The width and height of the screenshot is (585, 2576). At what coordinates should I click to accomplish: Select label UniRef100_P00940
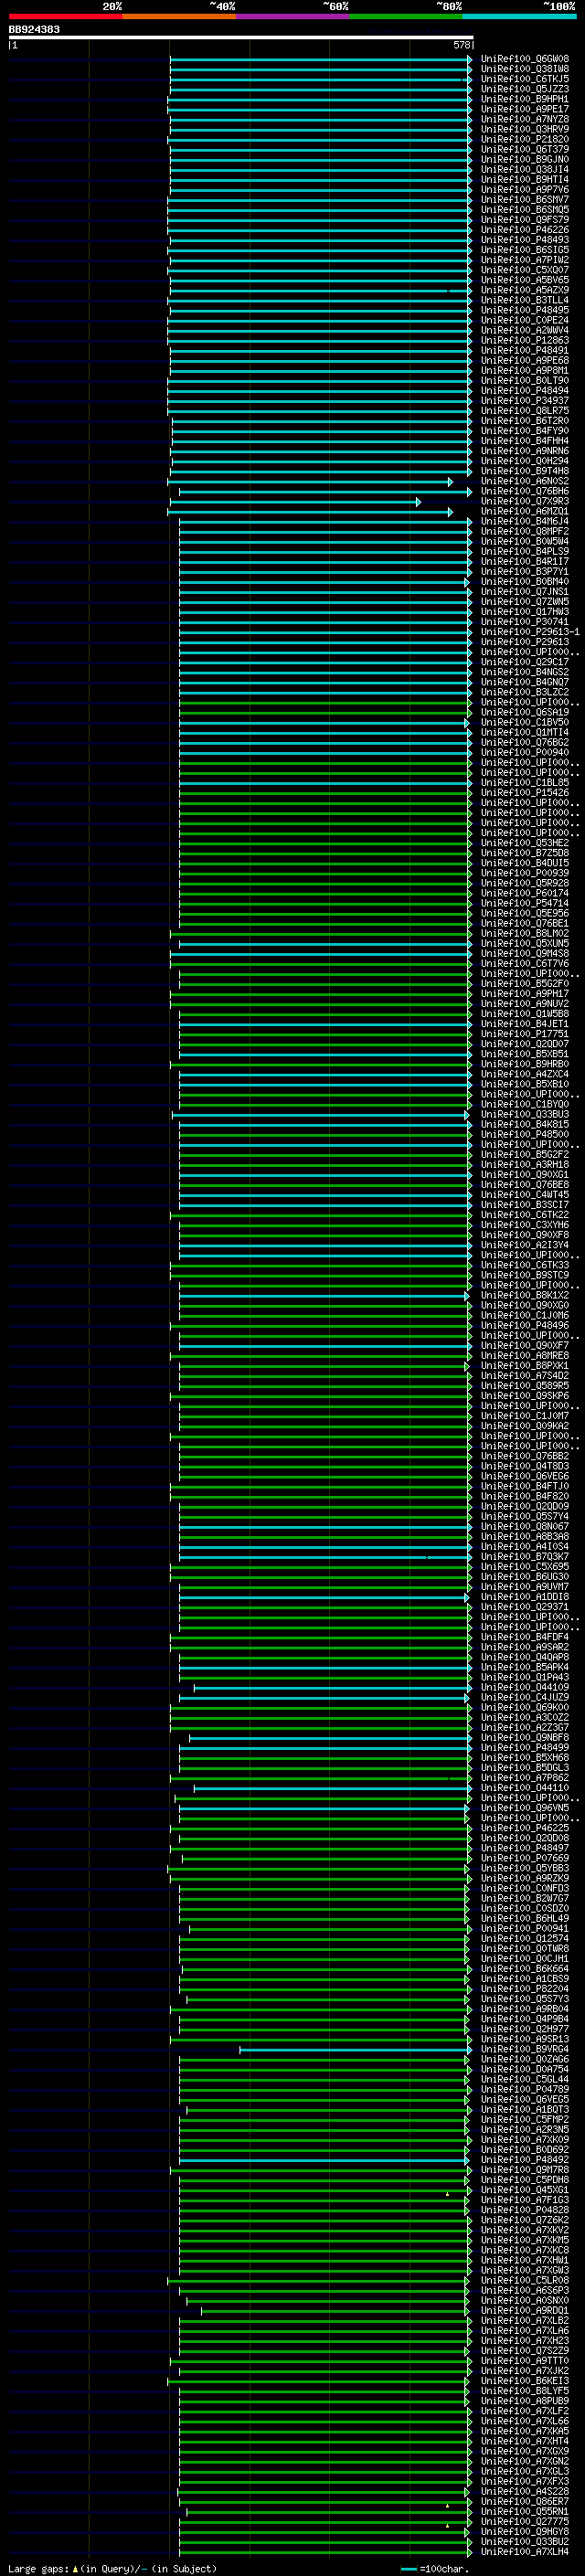pyautogui.click(x=525, y=753)
